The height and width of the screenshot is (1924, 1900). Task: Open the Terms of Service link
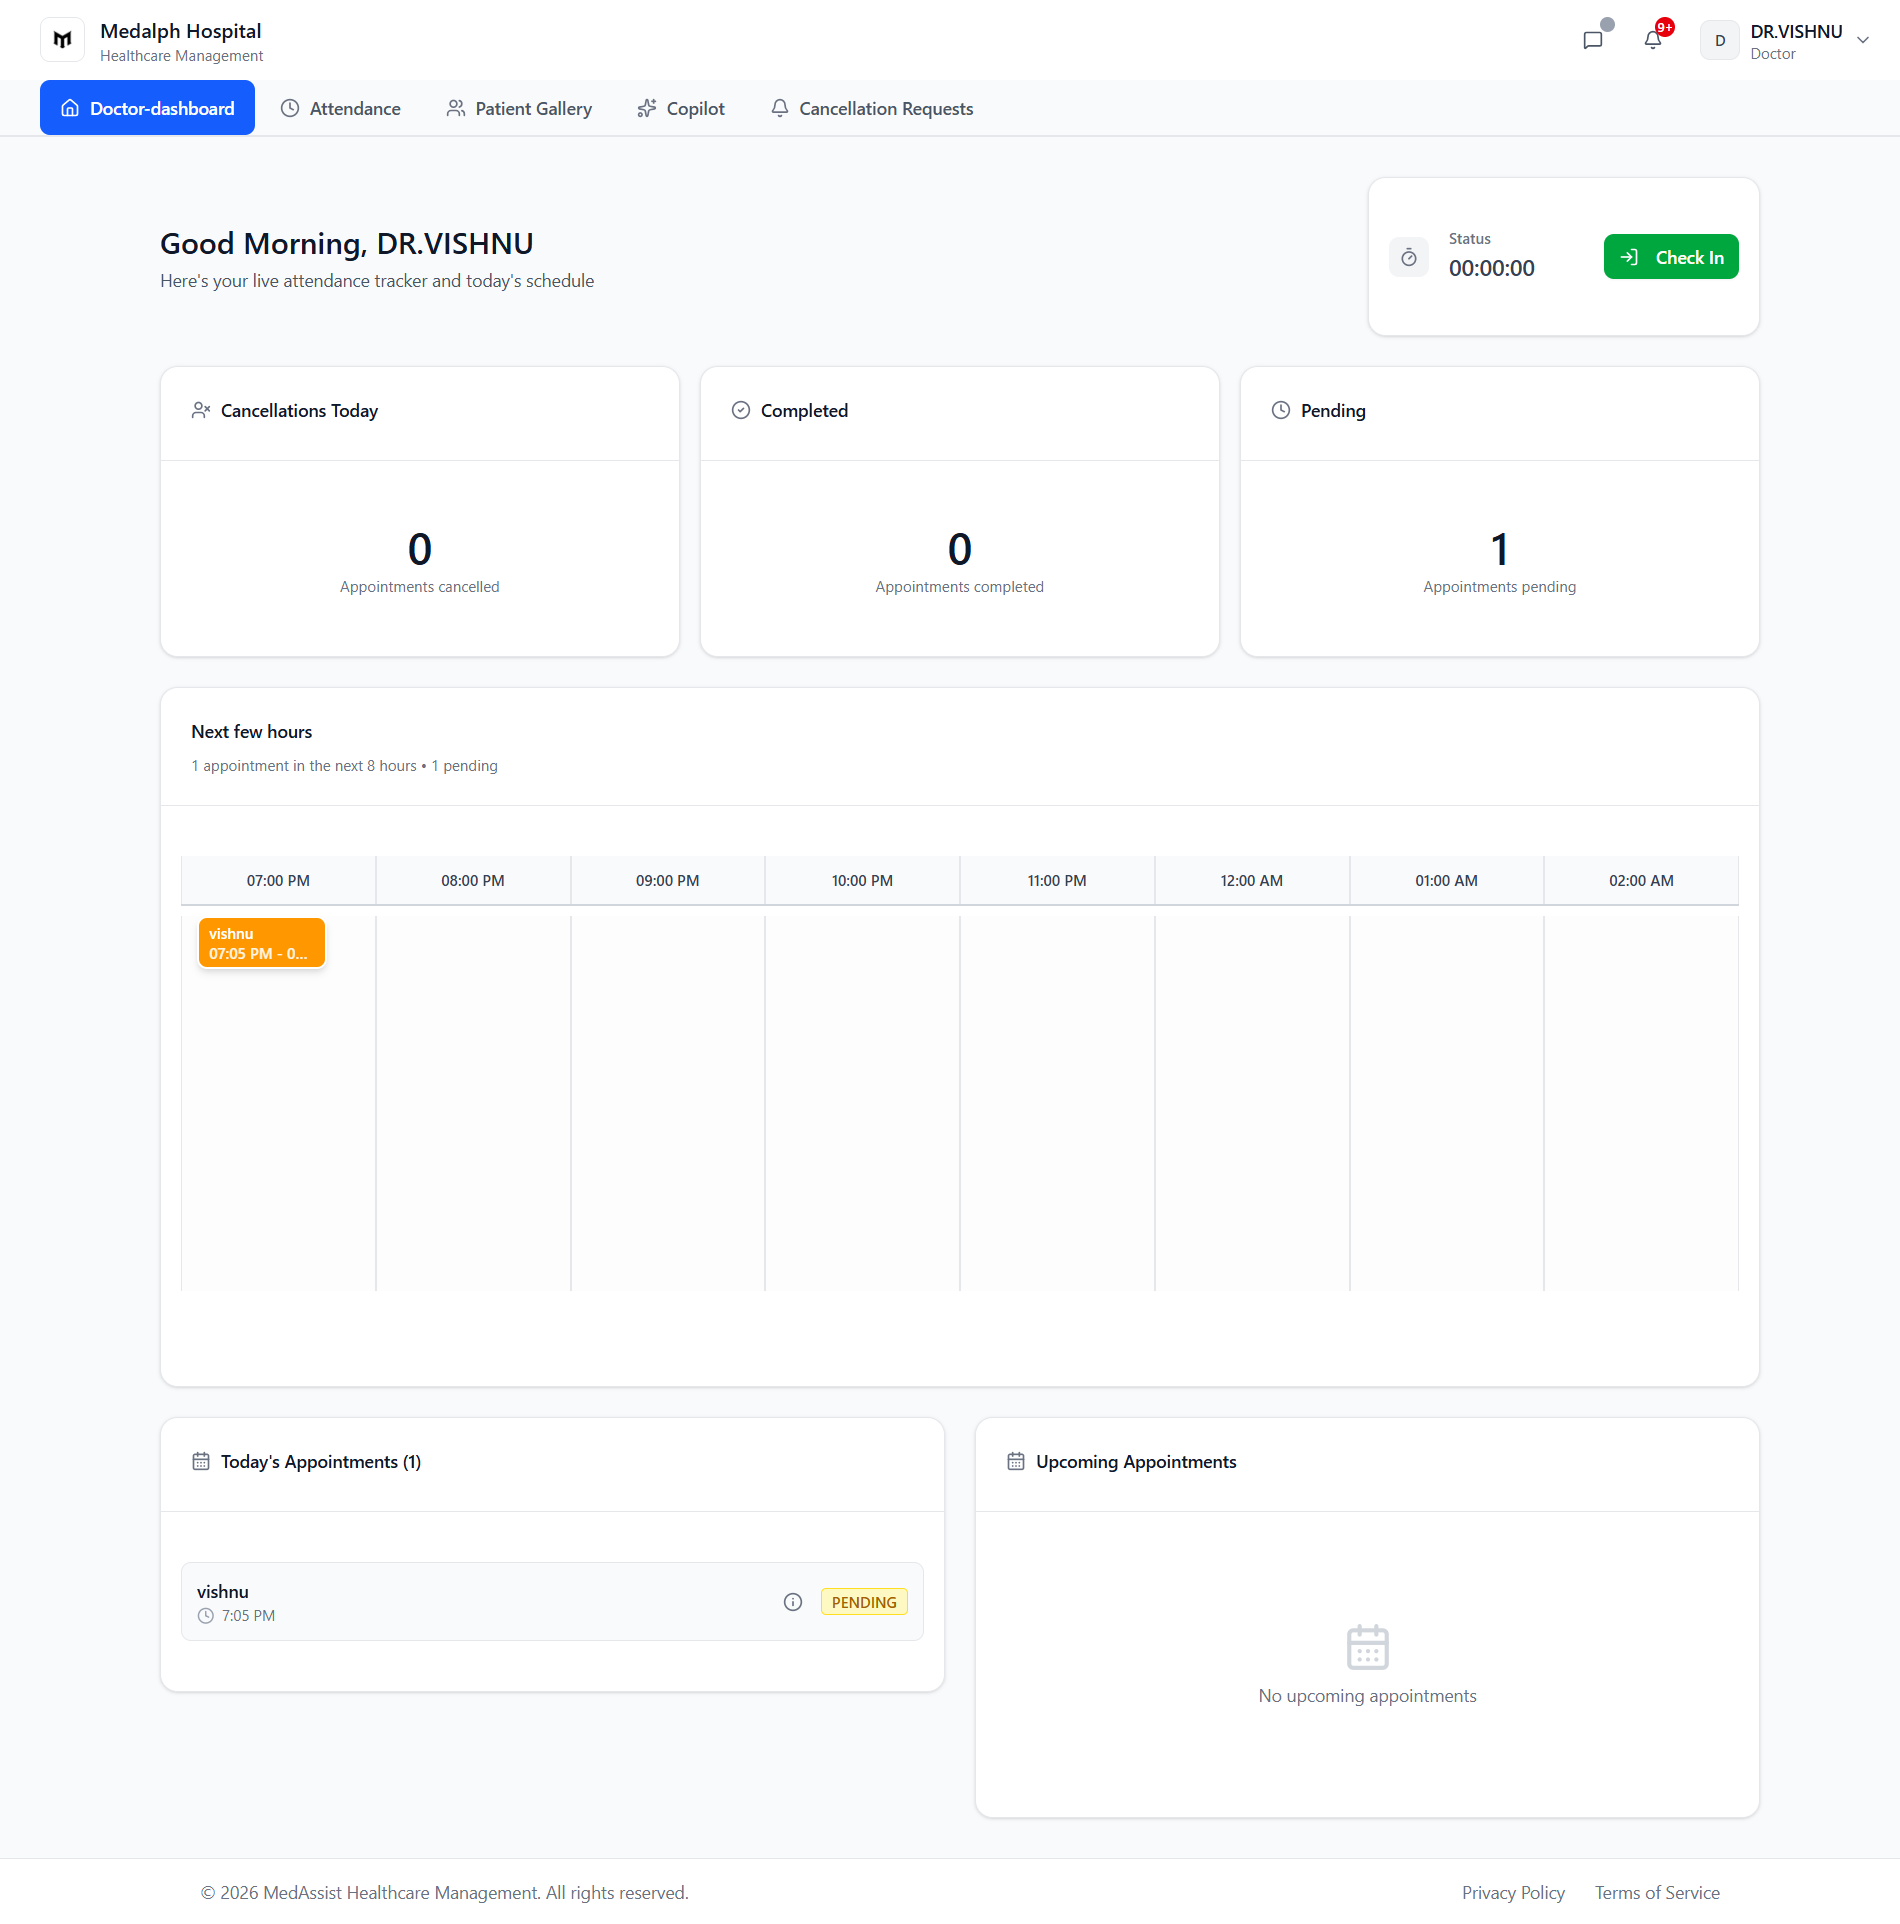(x=1656, y=1893)
